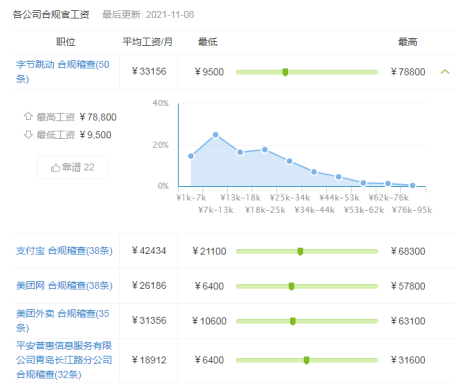Click the highest salary ¥68300 cell
The width and height of the screenshot is (468, 388).
408,251
